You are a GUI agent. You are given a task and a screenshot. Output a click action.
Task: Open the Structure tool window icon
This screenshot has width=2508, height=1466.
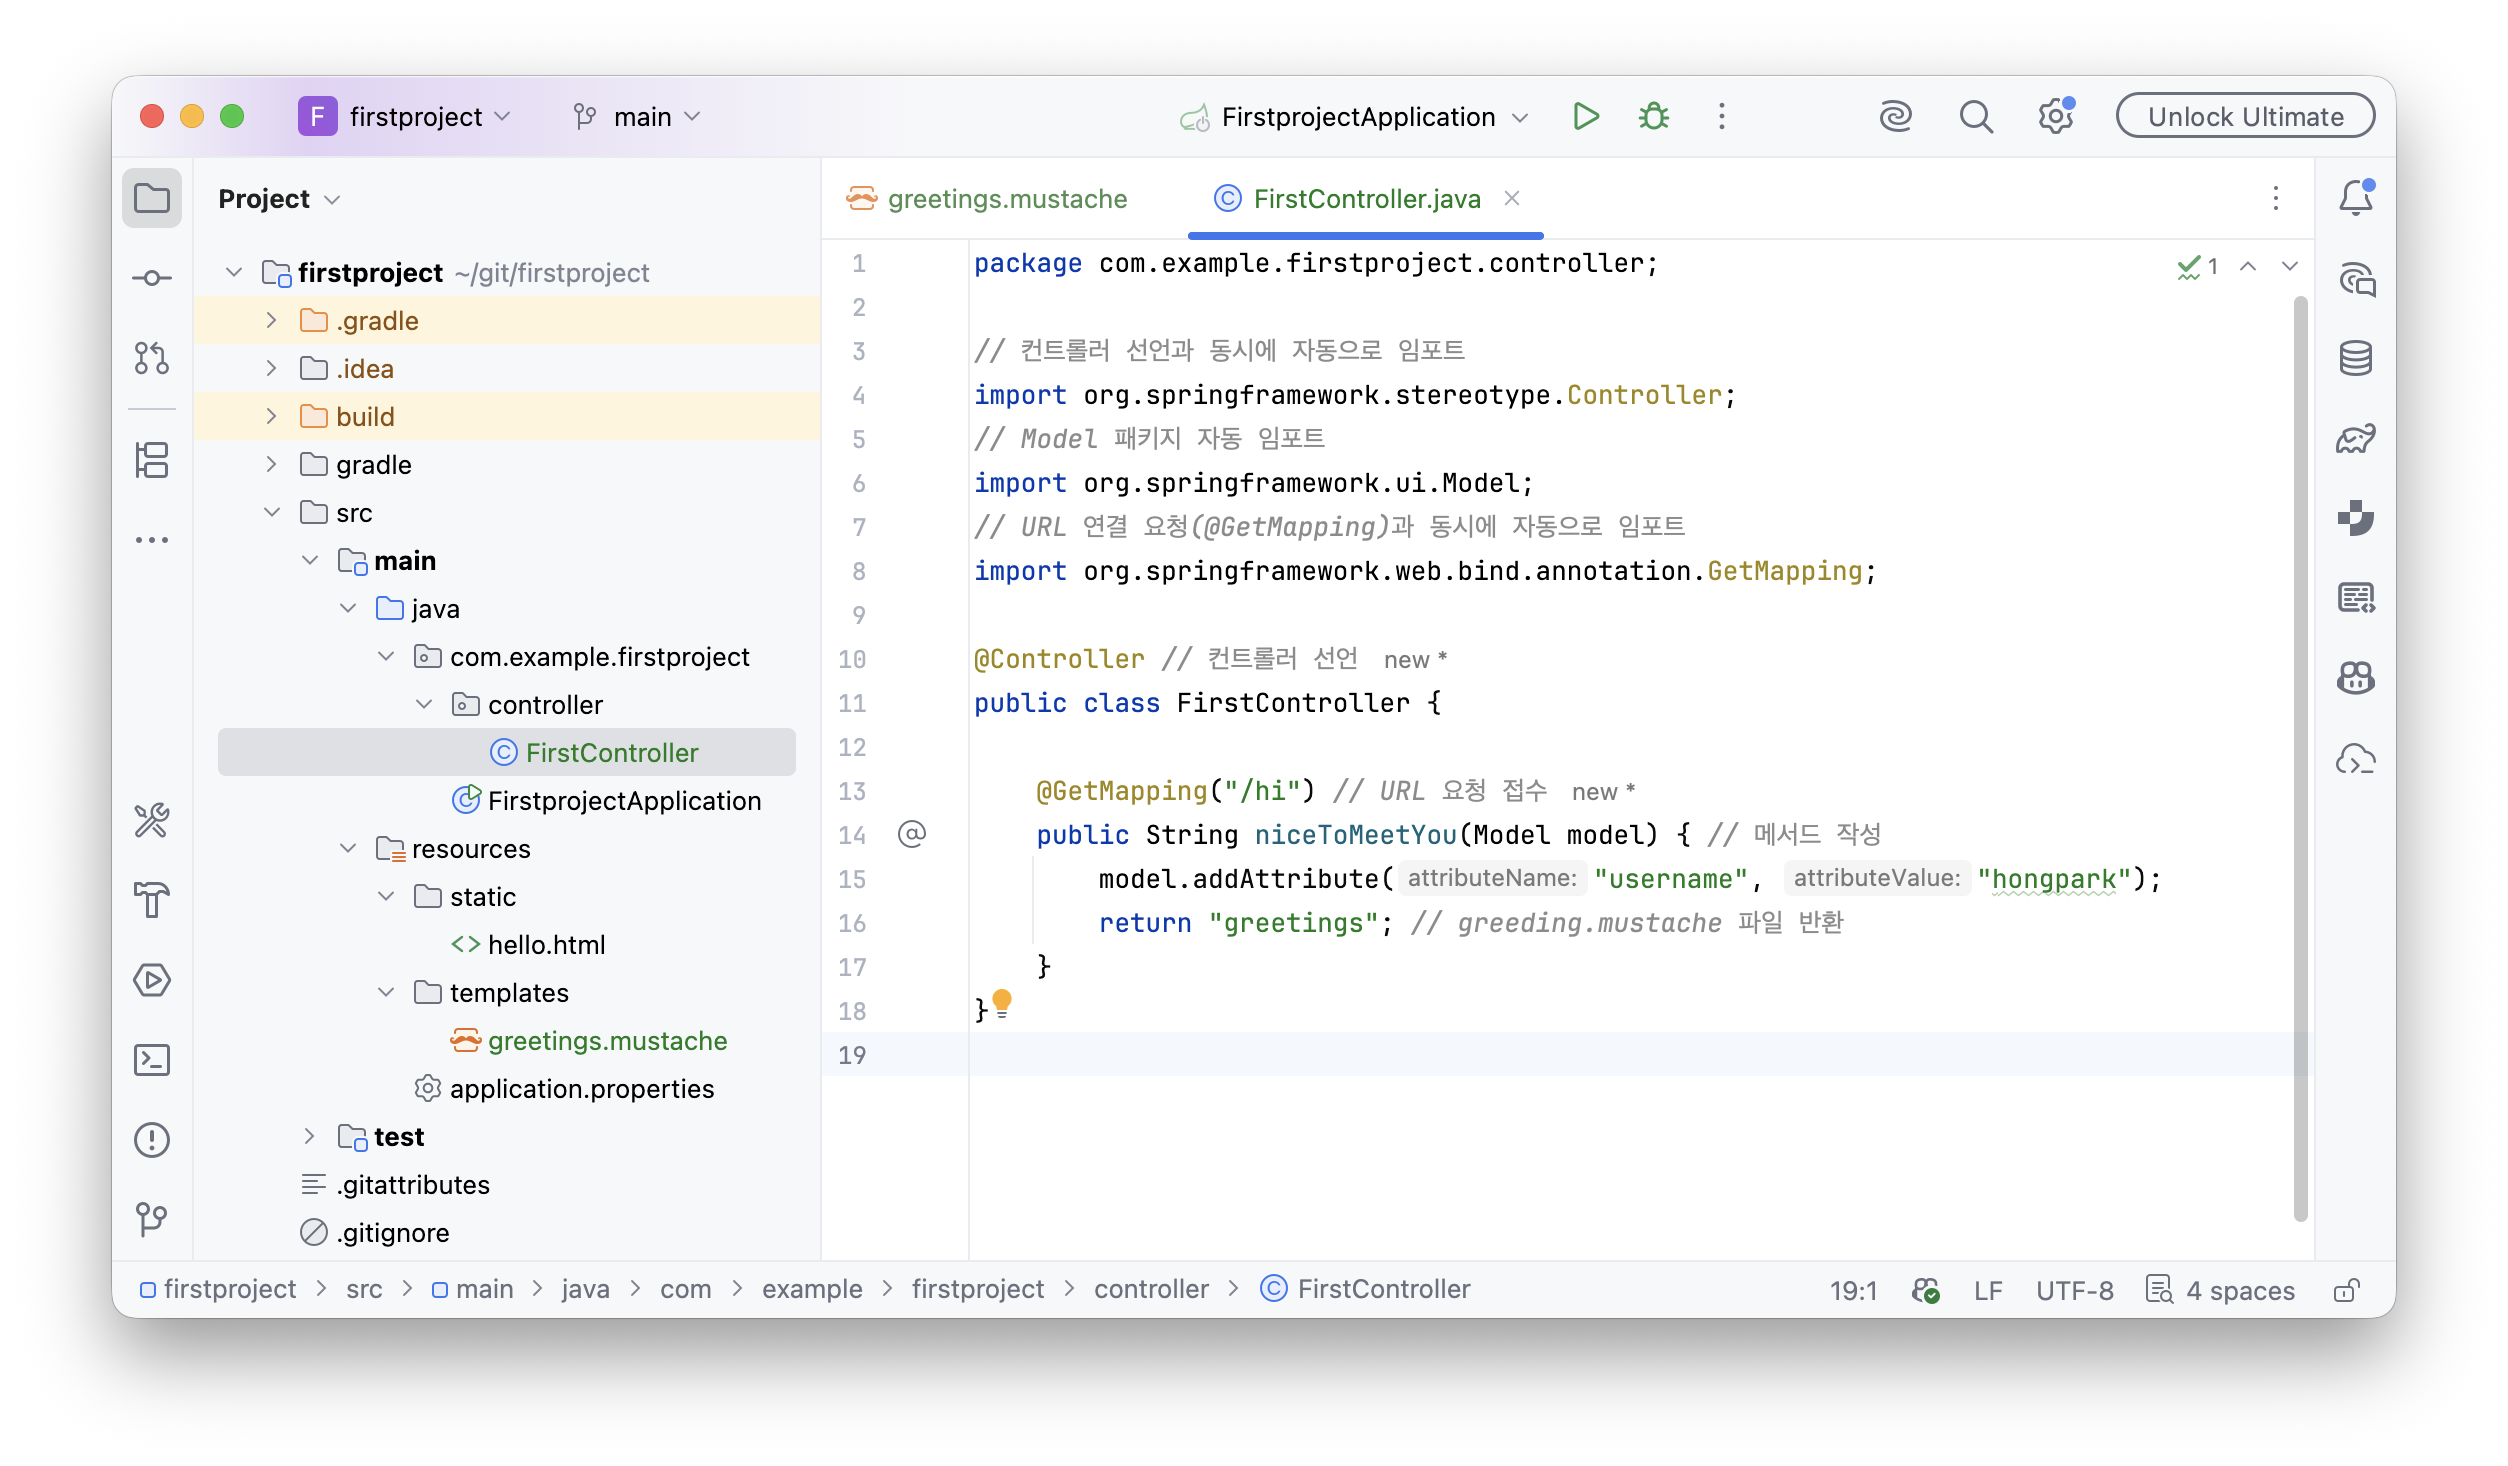[x=152, y=460]
